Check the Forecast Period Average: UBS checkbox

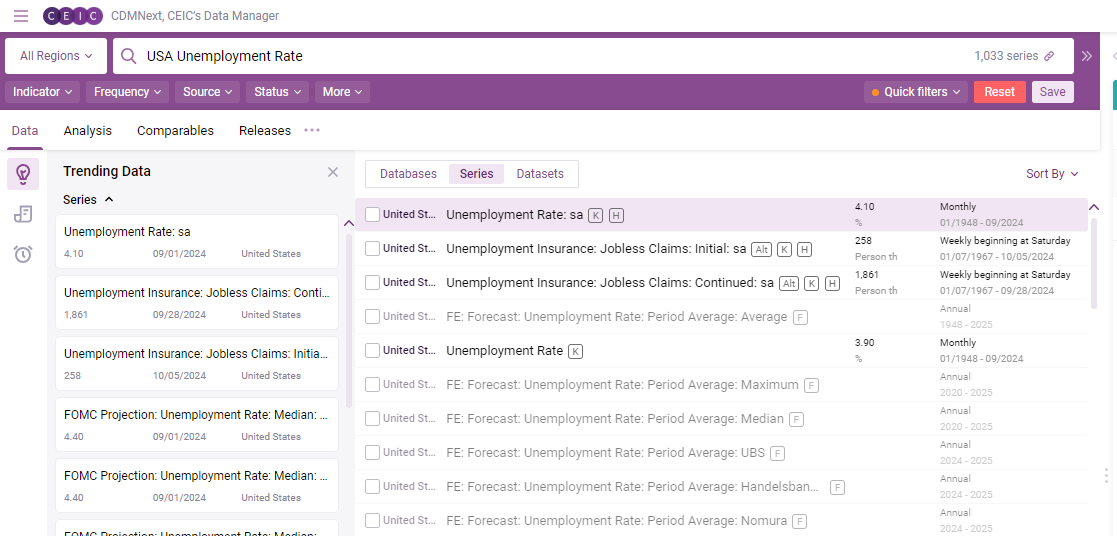[x=373, y=453]
